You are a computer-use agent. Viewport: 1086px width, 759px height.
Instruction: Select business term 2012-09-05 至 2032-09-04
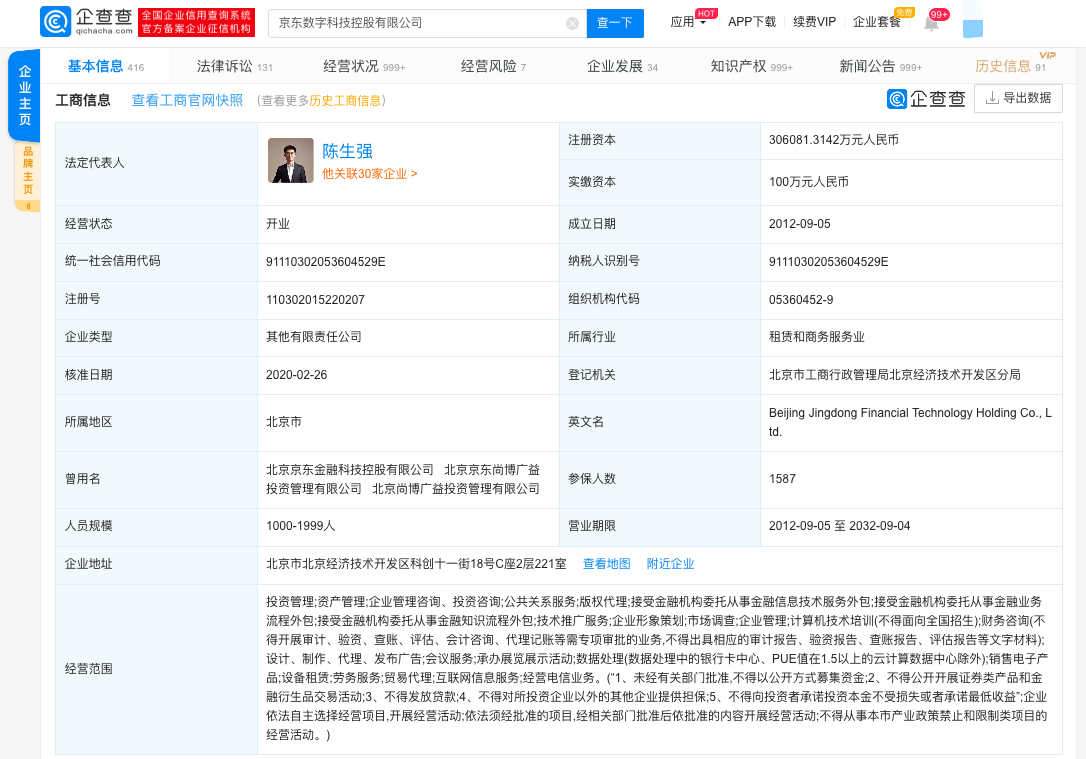pyautogui.click(x=839, y=526)
